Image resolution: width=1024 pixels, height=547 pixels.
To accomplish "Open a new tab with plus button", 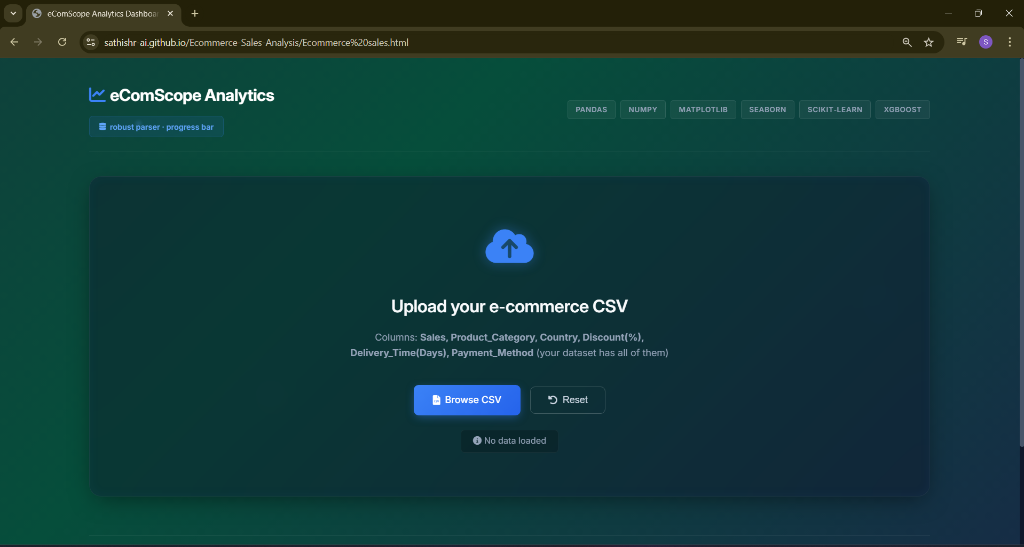I will pos(194,13).
